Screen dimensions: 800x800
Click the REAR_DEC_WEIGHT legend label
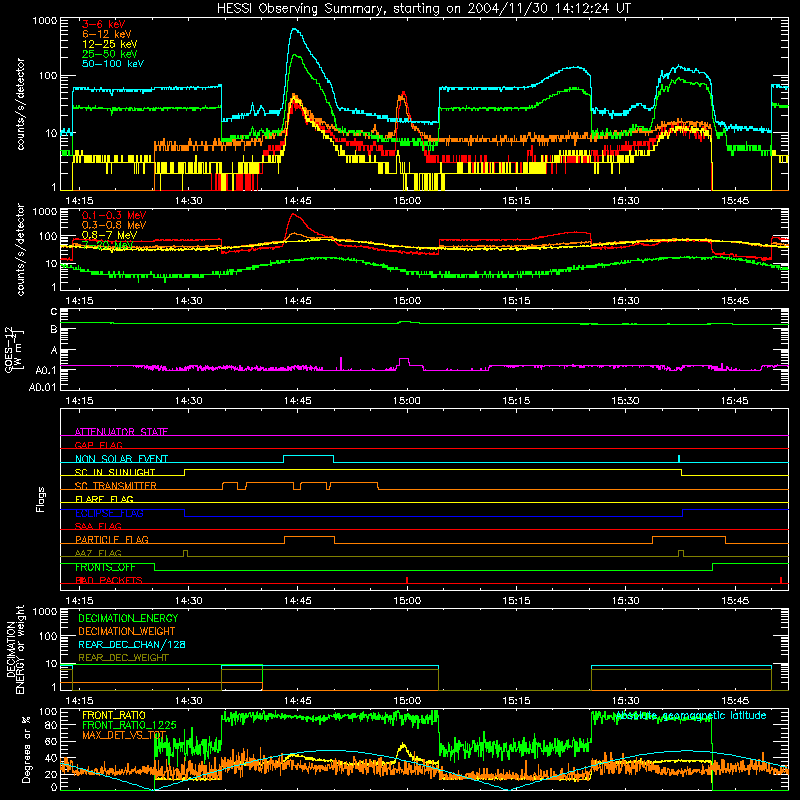[123, 658]
